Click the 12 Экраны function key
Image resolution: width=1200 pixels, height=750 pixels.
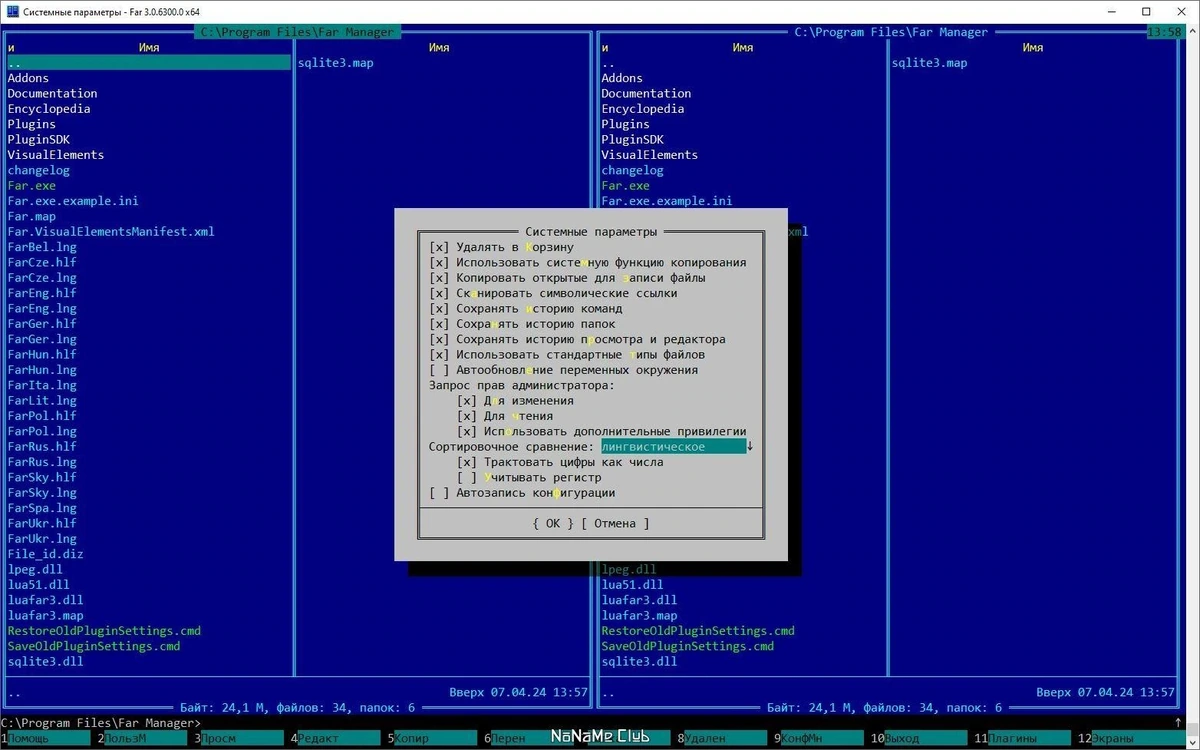(x=1130, y=738)
